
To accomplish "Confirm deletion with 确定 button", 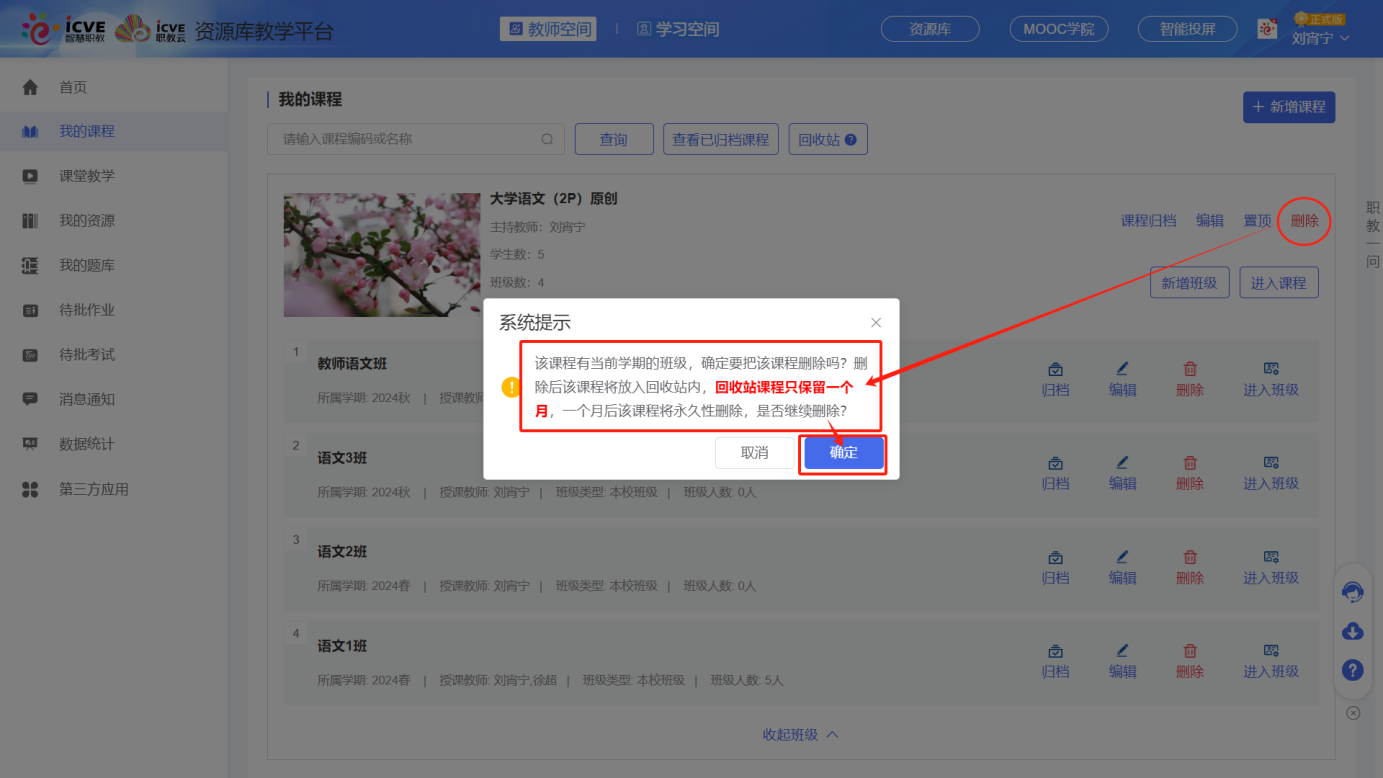I will point(843,453).
